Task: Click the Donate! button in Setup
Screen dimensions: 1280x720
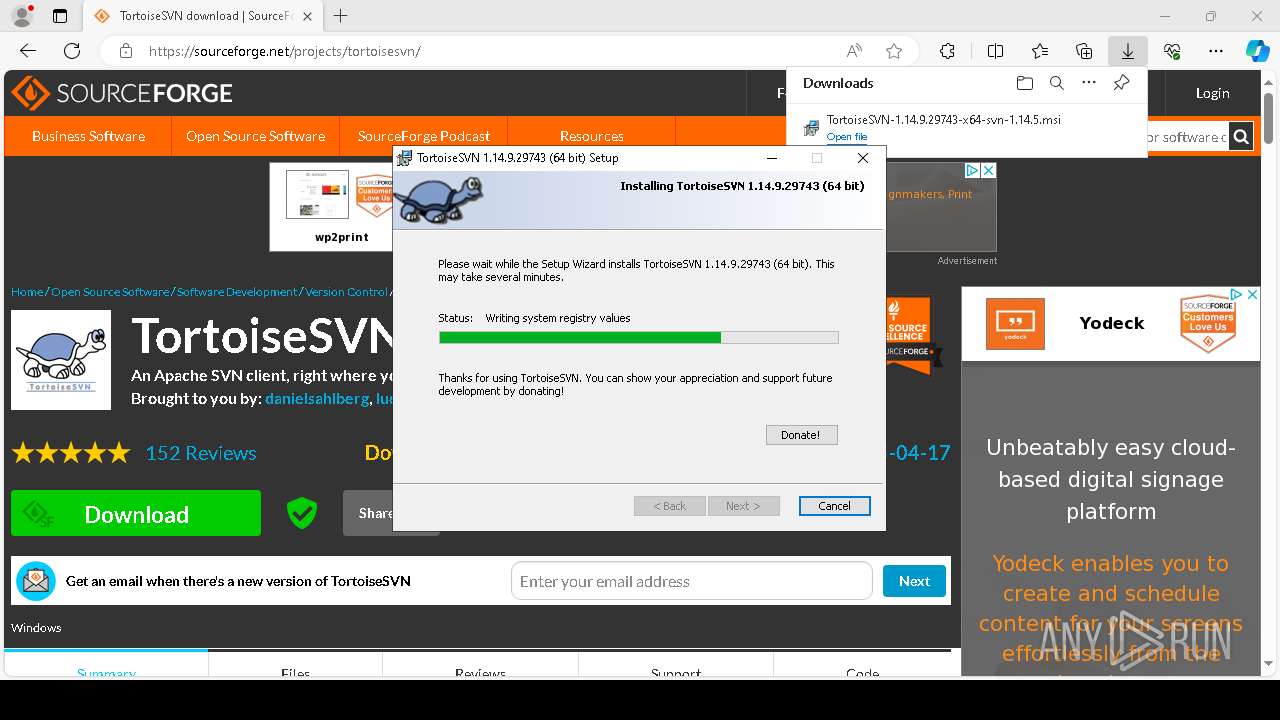Action: point(801,435)
